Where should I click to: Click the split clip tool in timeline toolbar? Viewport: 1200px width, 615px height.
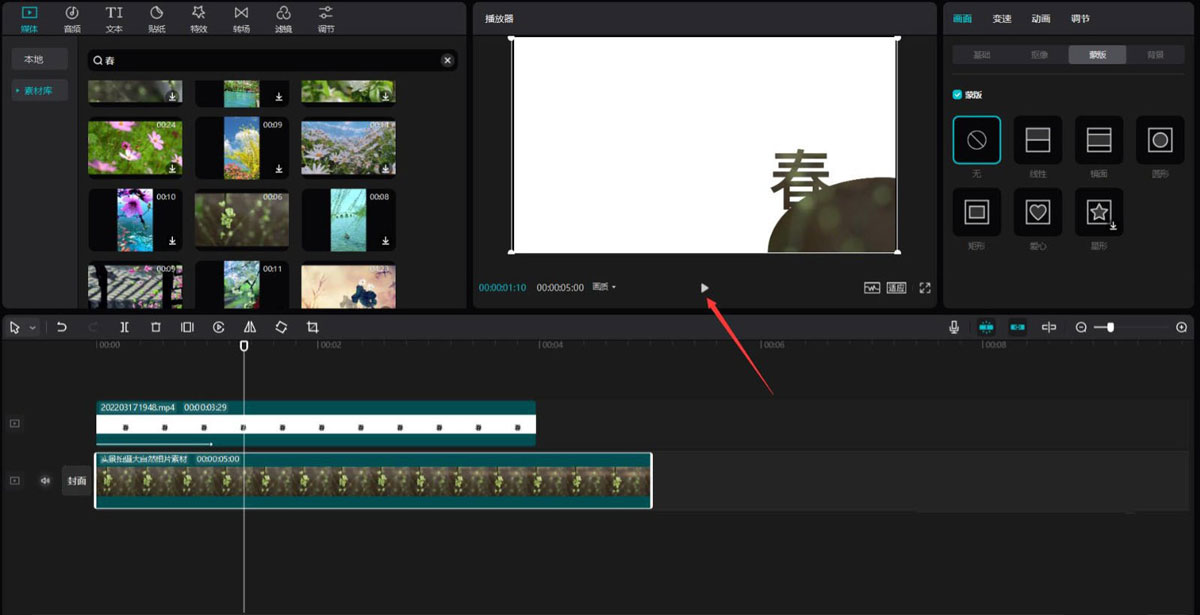pyautogui.click(x=124, y=327)
